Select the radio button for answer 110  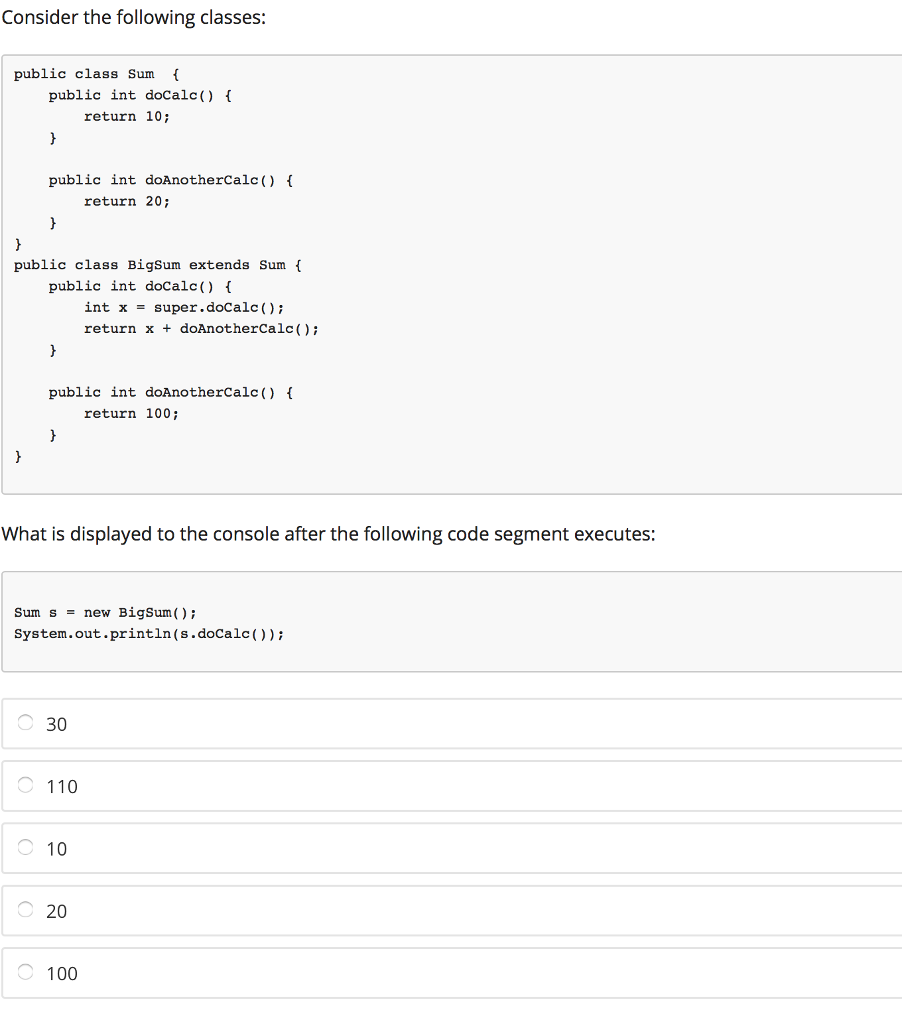pyautogui.click(x=25, y=785)
